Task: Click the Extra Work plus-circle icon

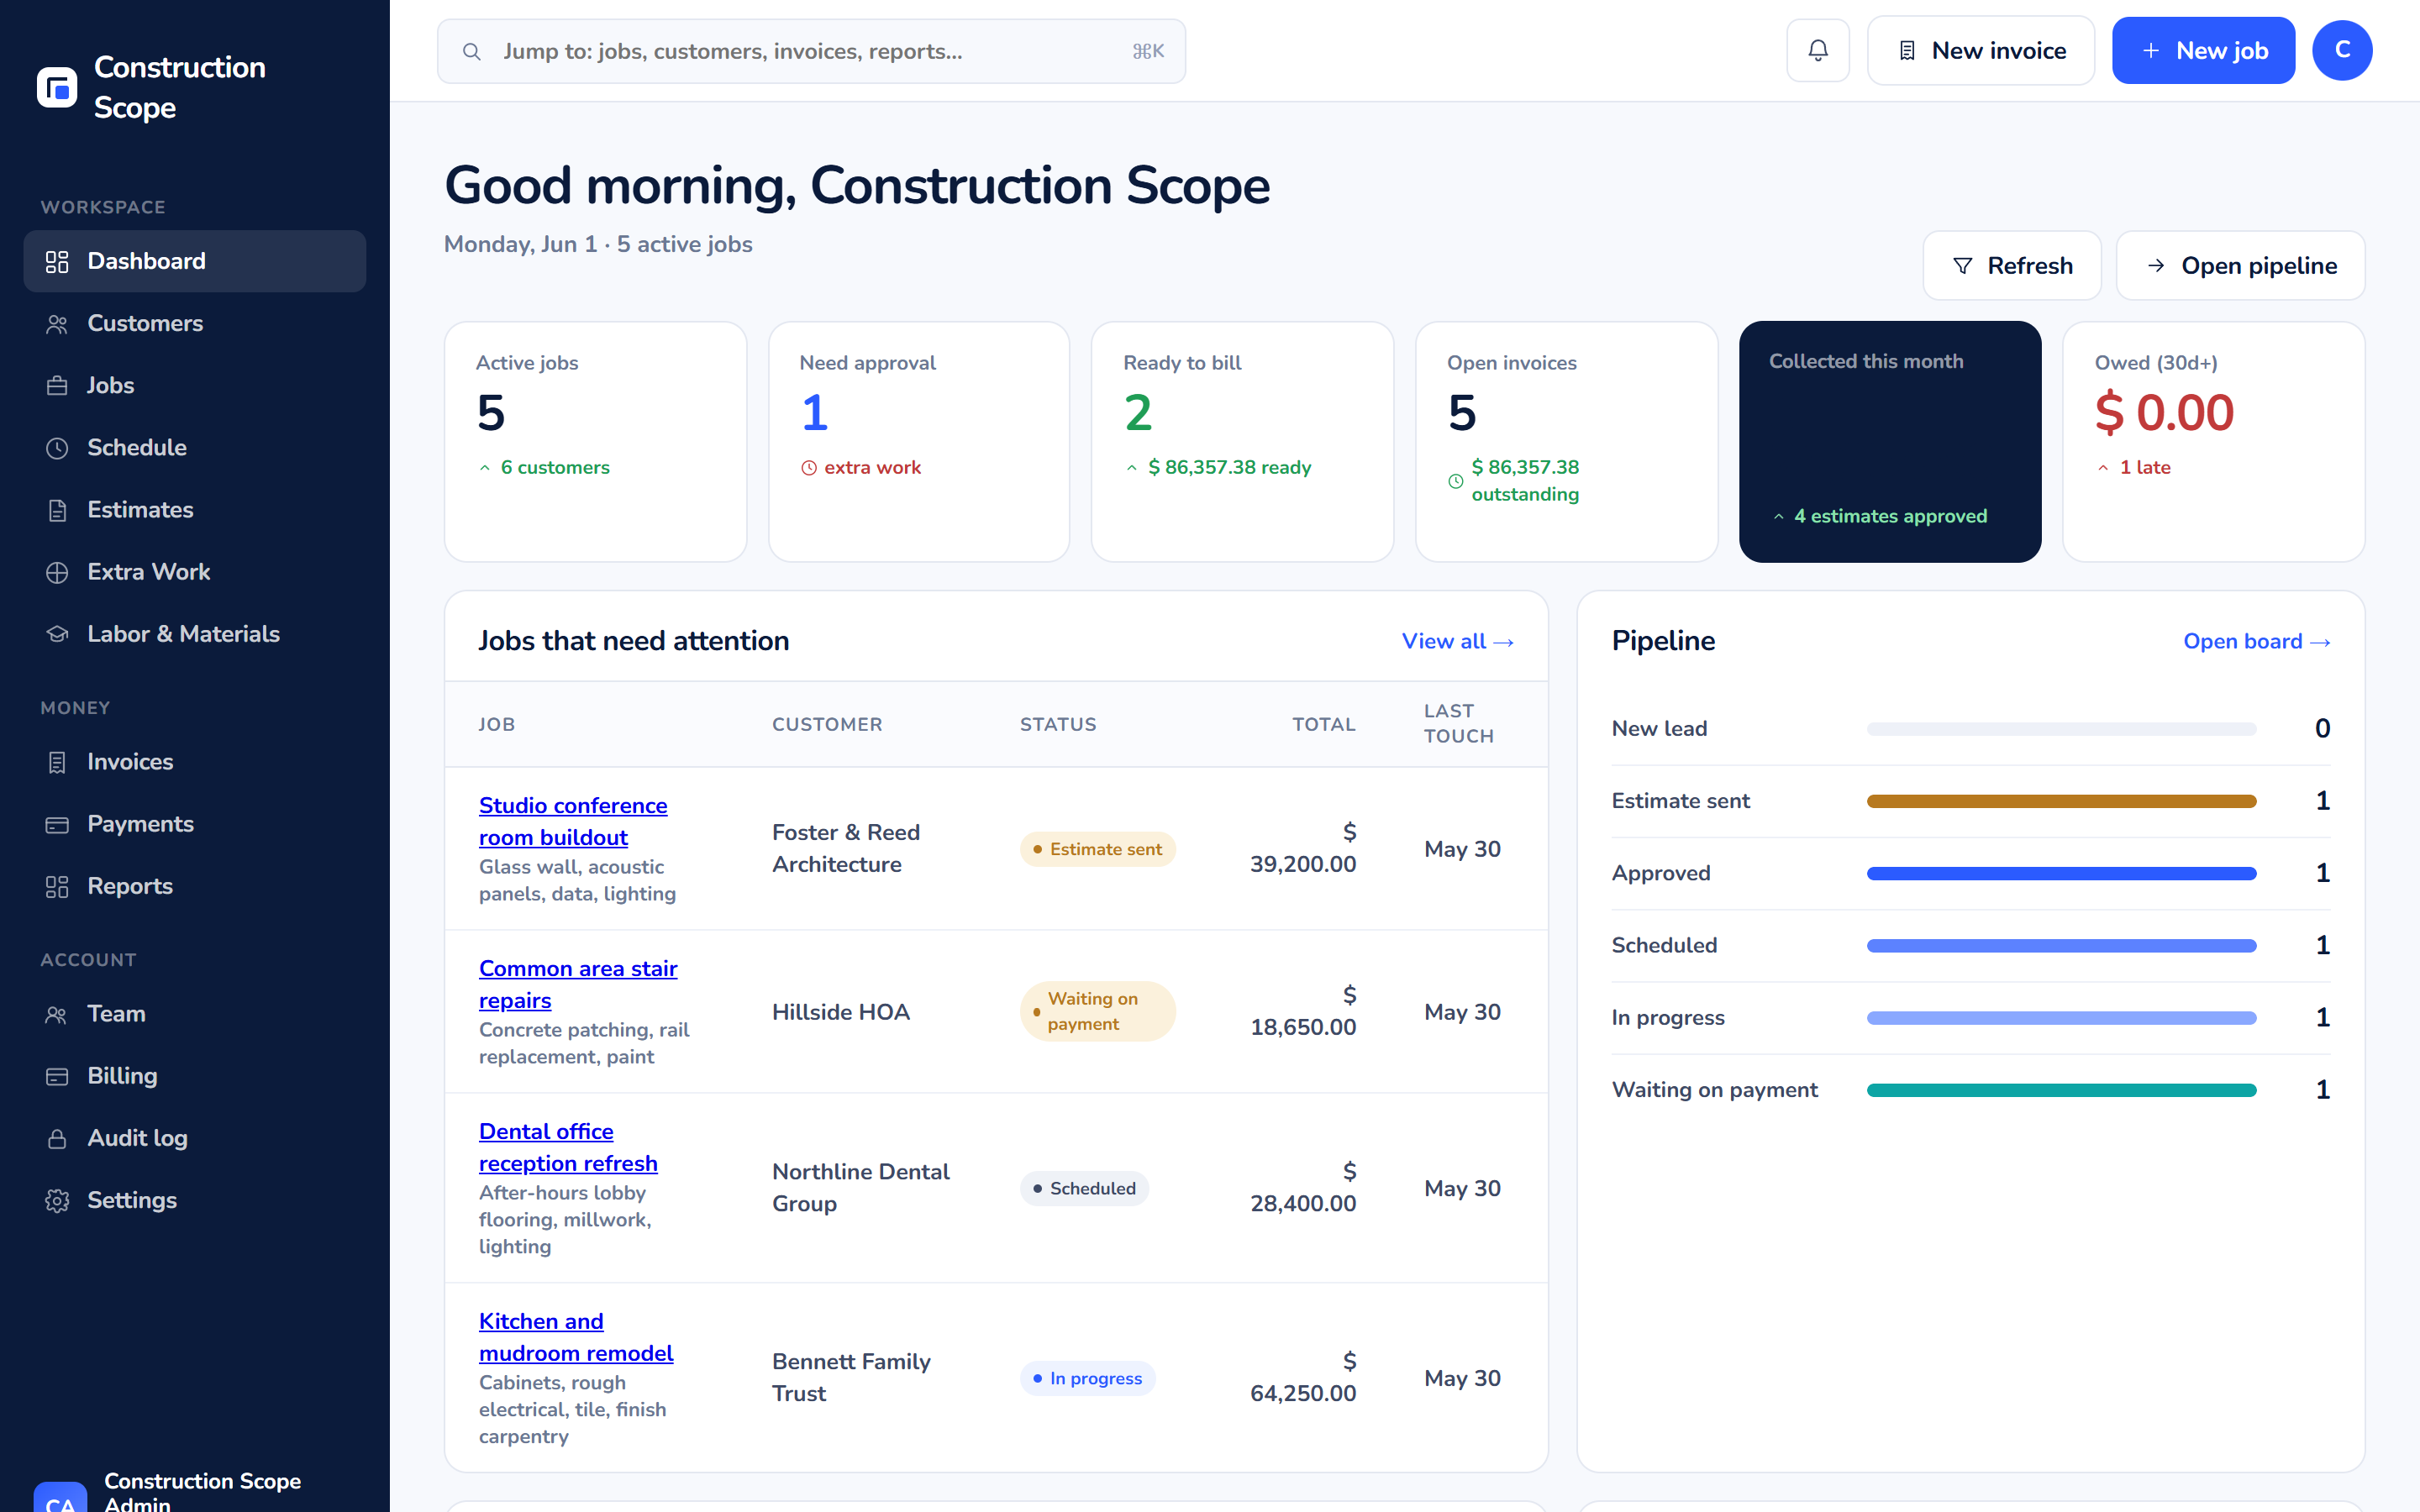Action: coord(57,572)
